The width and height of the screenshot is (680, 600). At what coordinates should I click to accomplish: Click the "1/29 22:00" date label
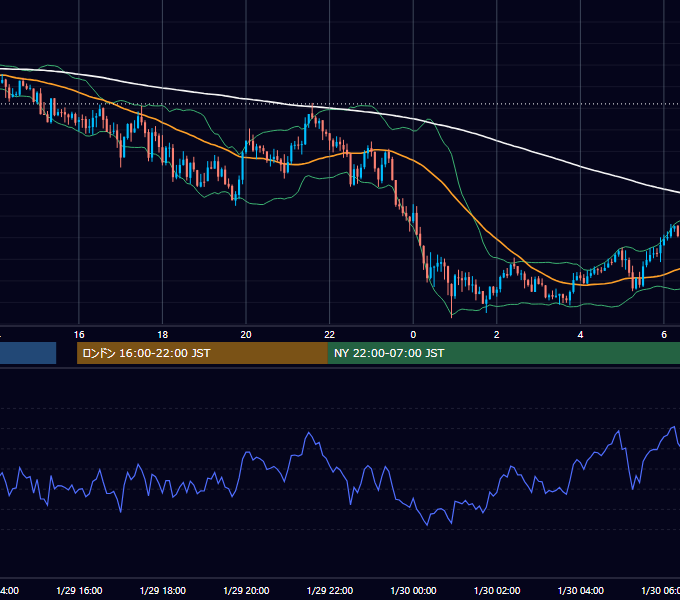[x=330, y=590]
